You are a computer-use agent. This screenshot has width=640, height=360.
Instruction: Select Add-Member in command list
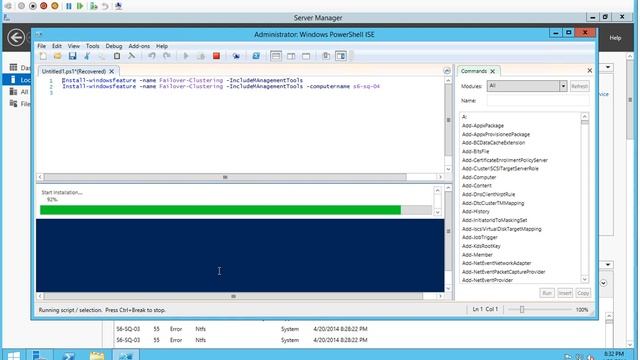477,255
